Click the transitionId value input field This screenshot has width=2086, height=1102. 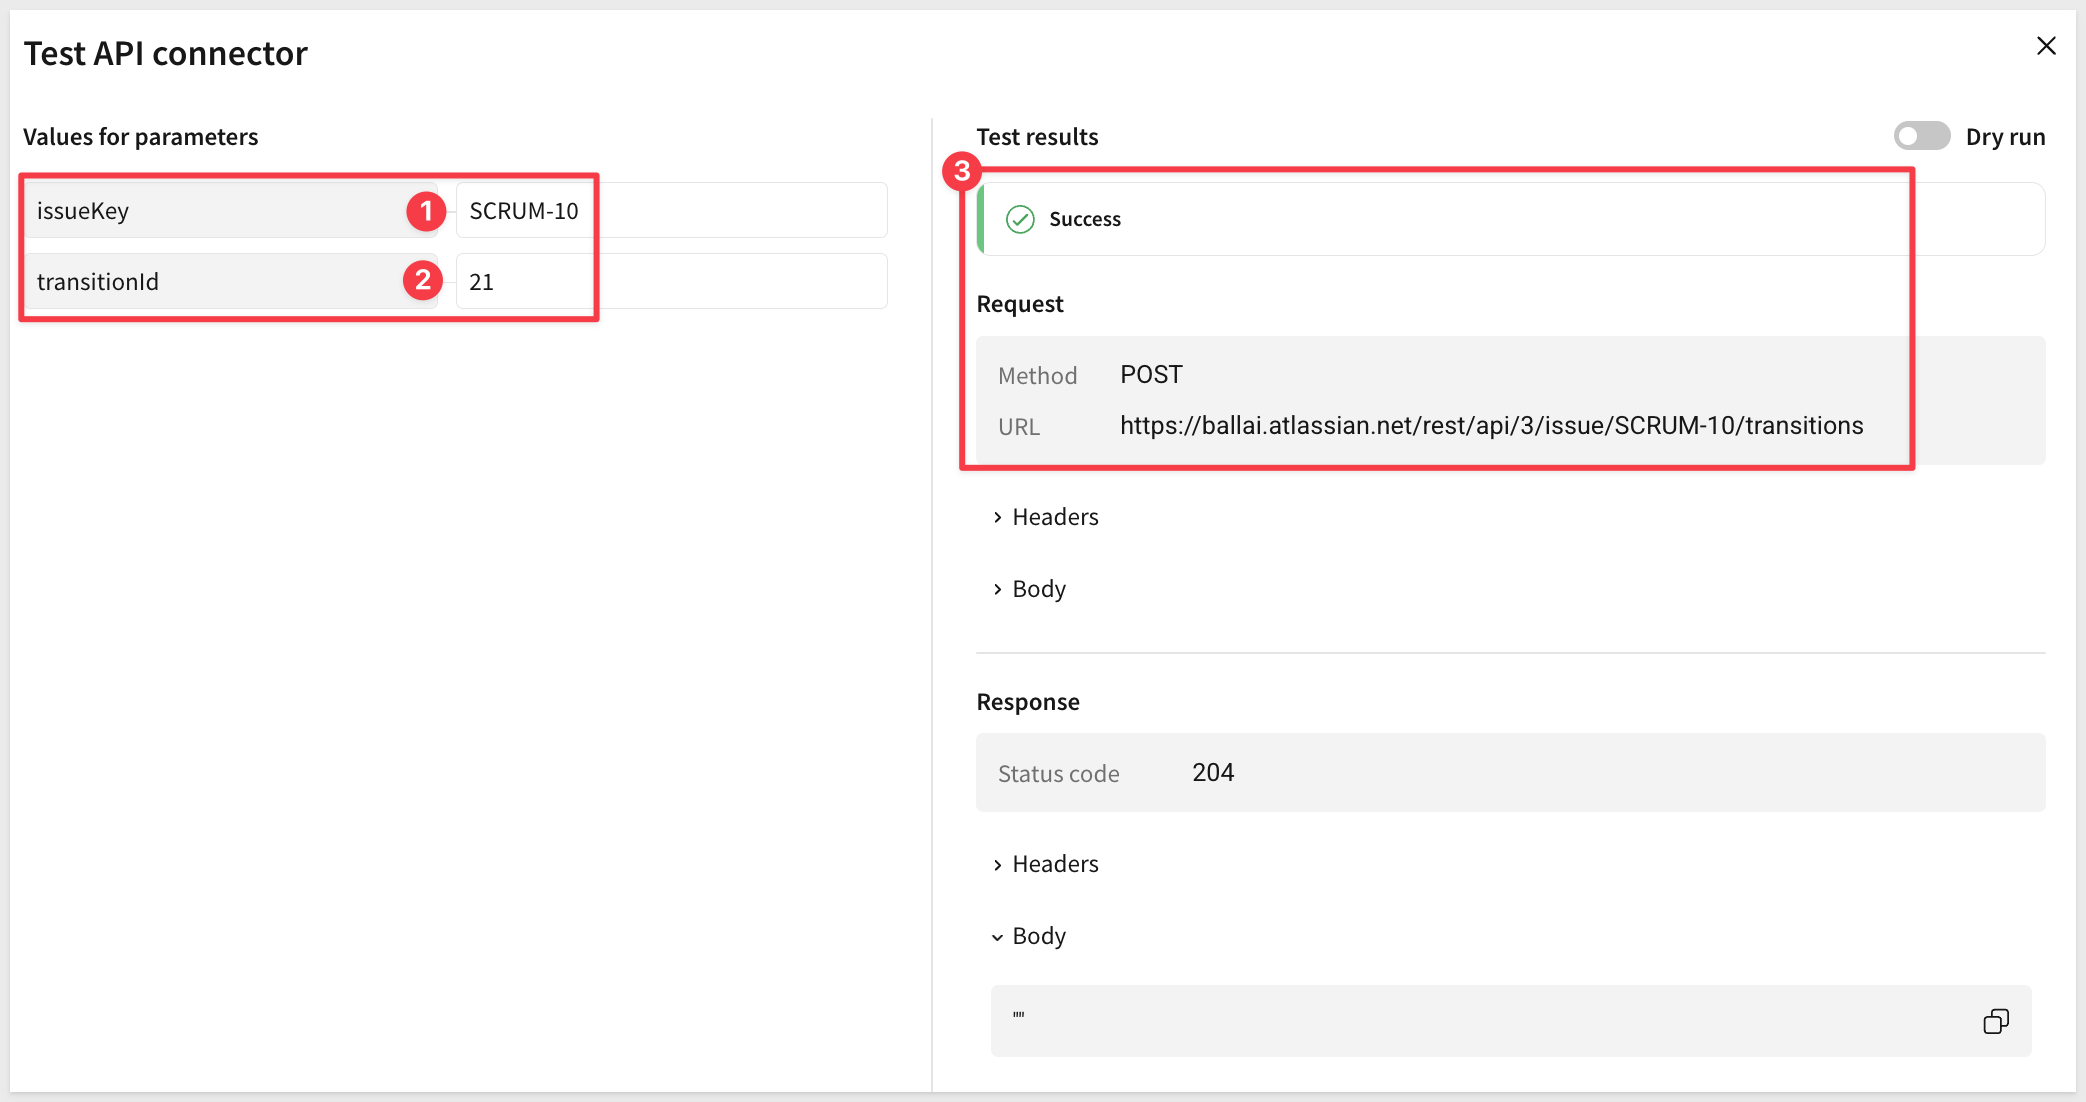(670, 281)
